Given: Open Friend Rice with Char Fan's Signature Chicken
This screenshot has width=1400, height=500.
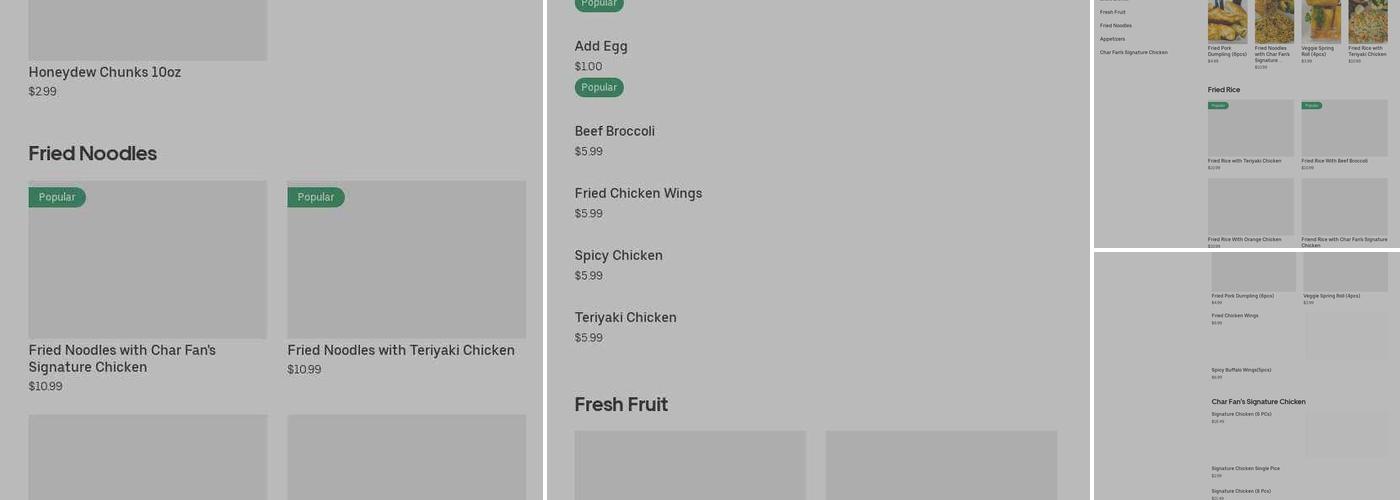Looking at the screenshot, I should tap(1344, 206).
